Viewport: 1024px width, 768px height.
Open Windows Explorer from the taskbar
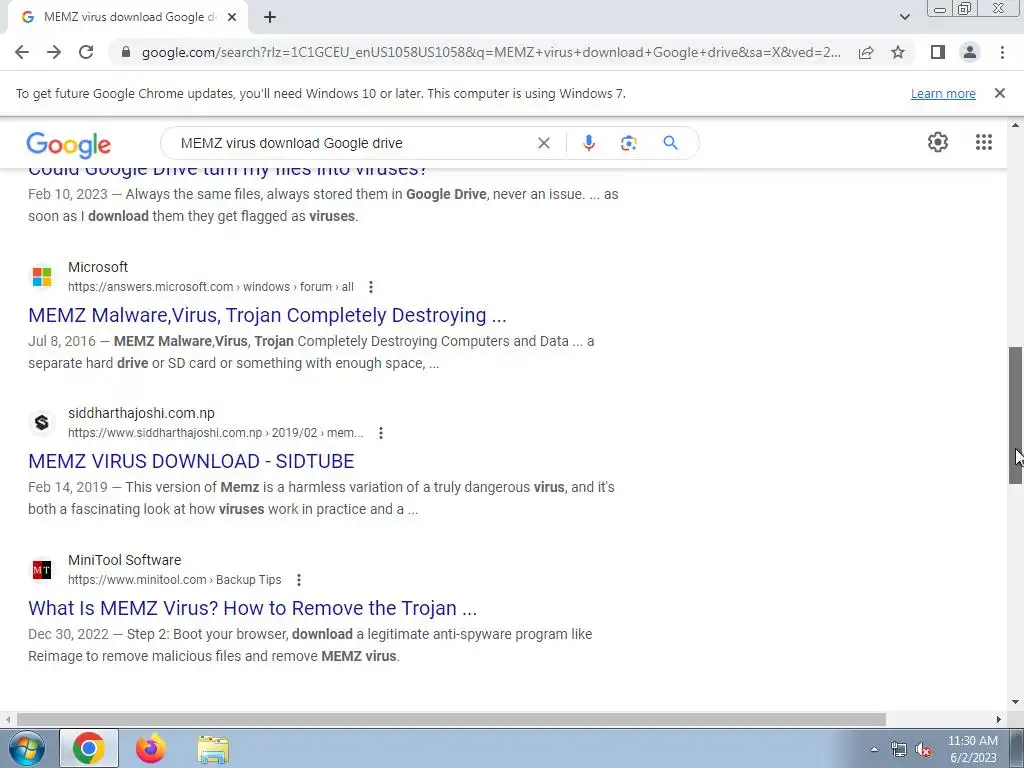point(213,749)
